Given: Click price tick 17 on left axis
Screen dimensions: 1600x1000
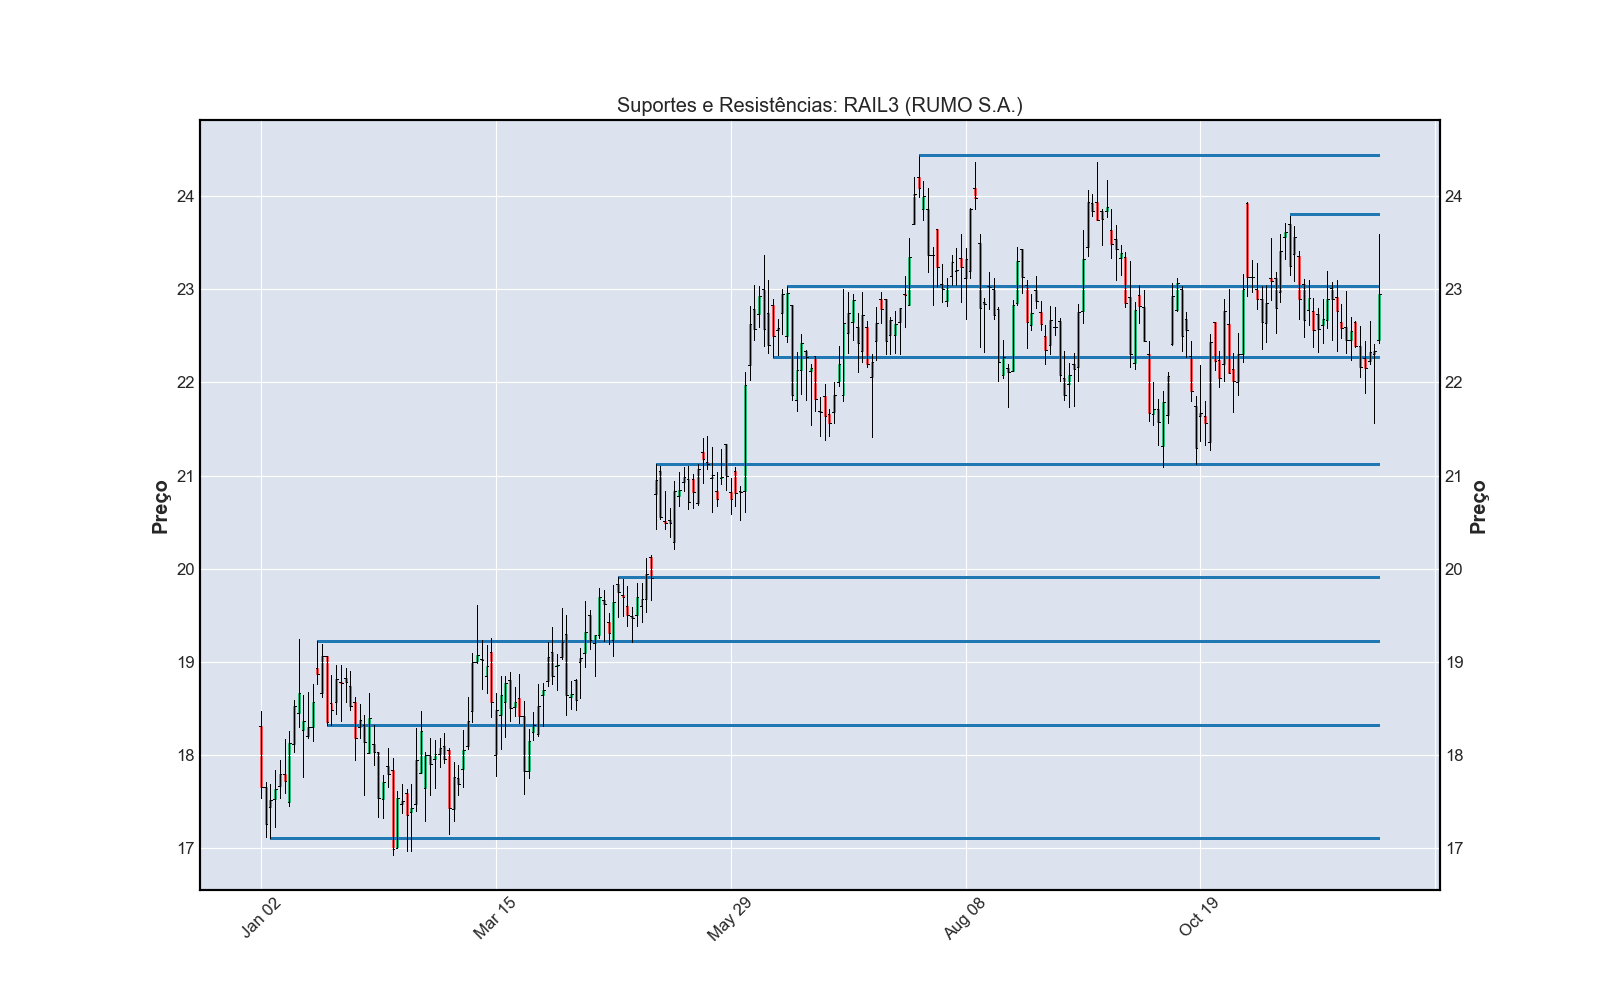Looking at the screenshot, I should (x=185, y=849).
